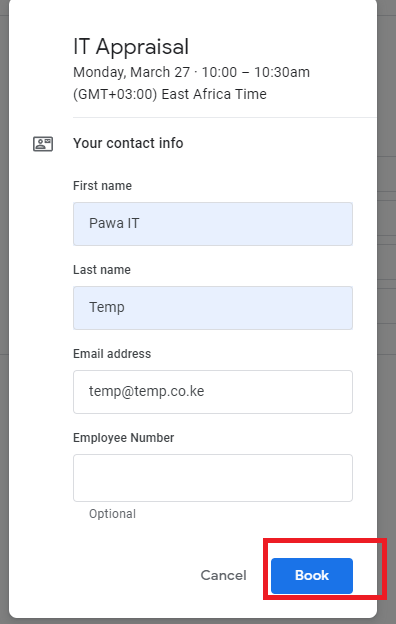Click the empty Employee Number field

coord(213,478)
